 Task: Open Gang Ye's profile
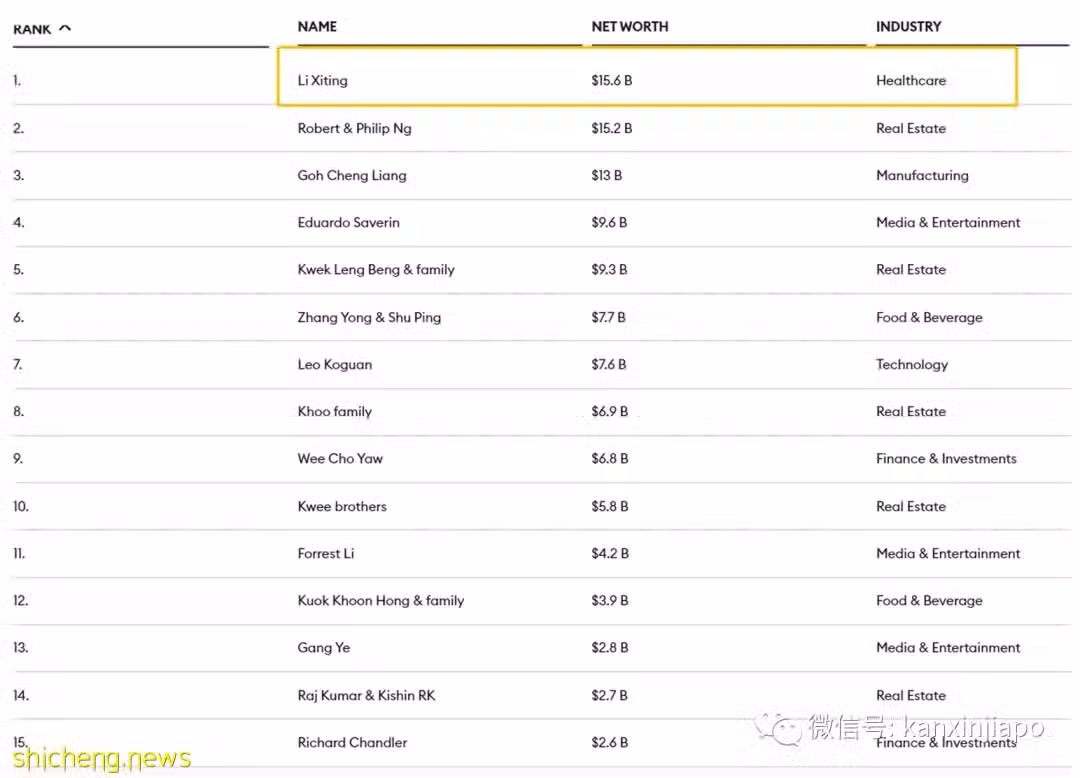point(324,648)
